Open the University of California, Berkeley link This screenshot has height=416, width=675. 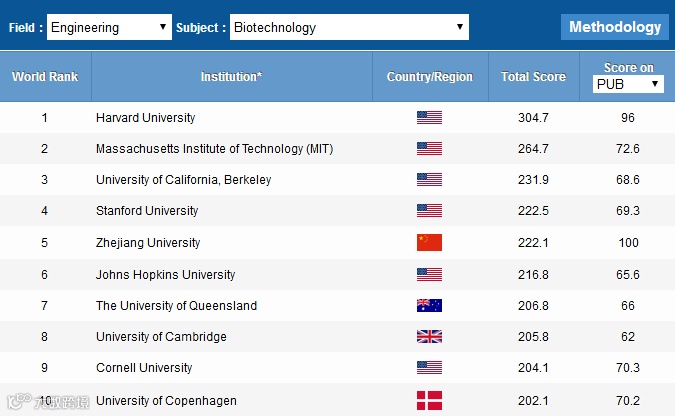pyautogui.click(x=184, y=180)
